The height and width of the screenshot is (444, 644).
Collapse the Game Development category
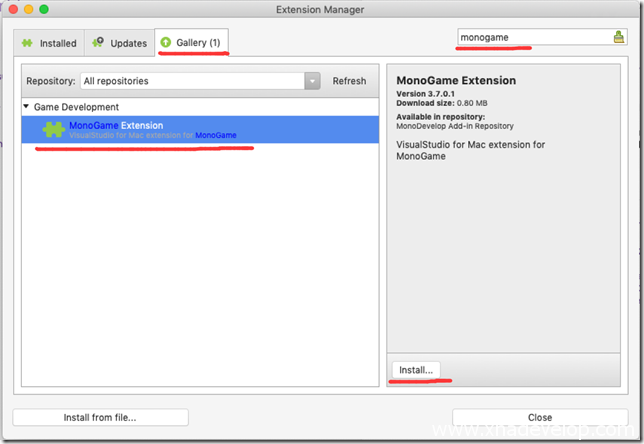27,107
